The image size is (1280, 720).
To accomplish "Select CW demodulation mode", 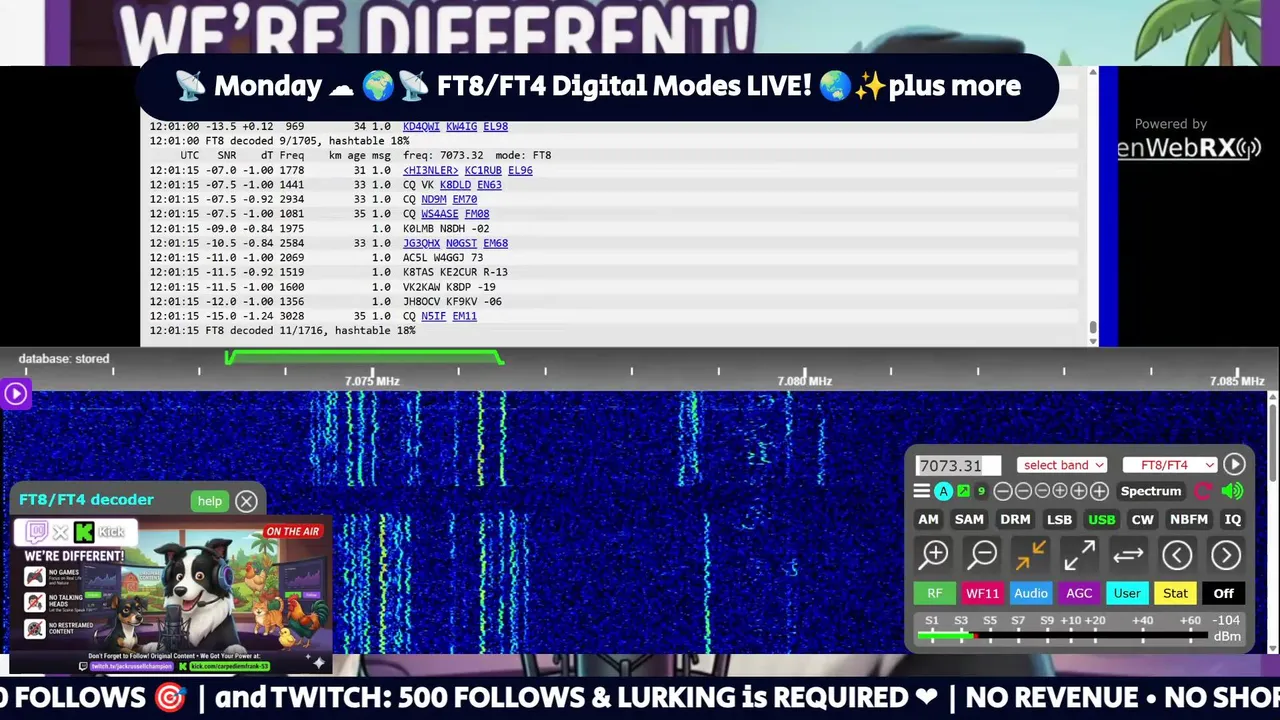I will (x=1142, y=519).
